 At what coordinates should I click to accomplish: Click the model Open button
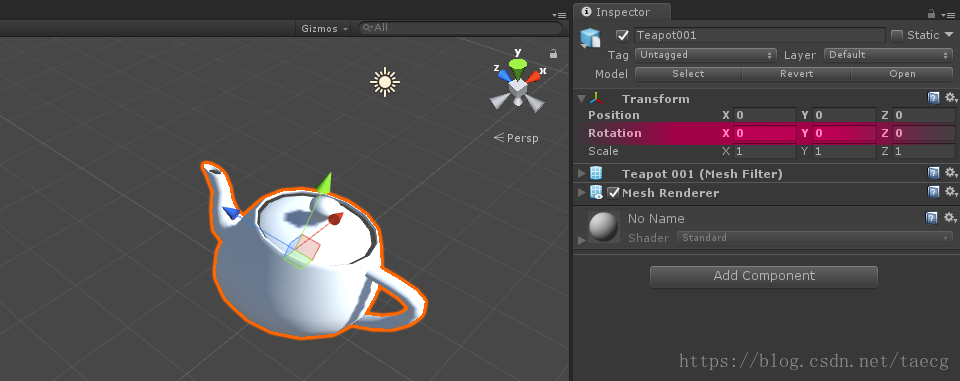click(902, 74)
